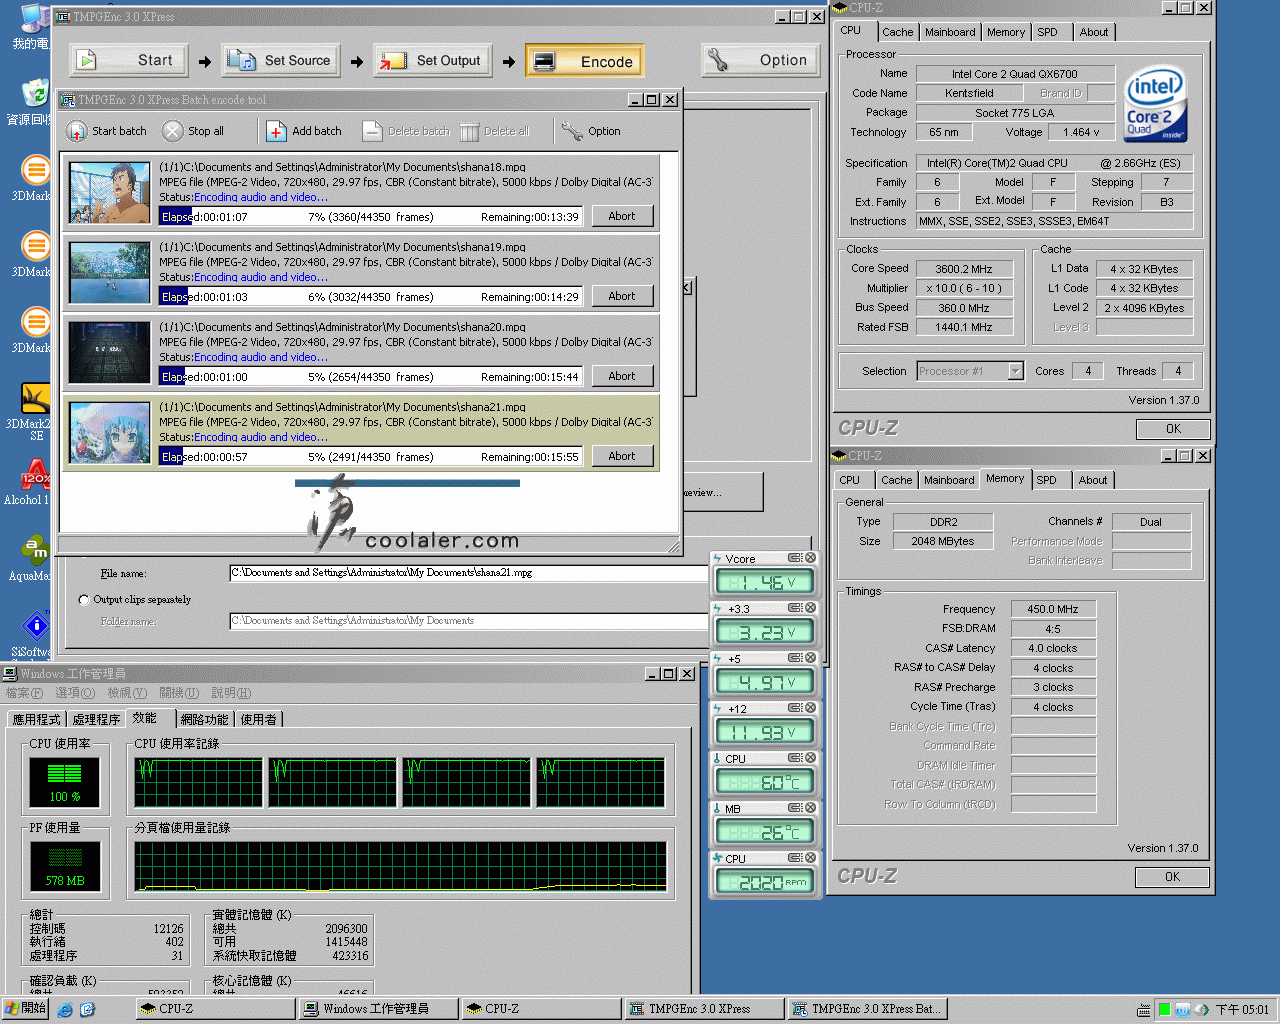The width and height of the screenshot is (1280, 1024).
Task: Open Windows 工作管理員 taskbar button
Action: (x=379, y=1009)
